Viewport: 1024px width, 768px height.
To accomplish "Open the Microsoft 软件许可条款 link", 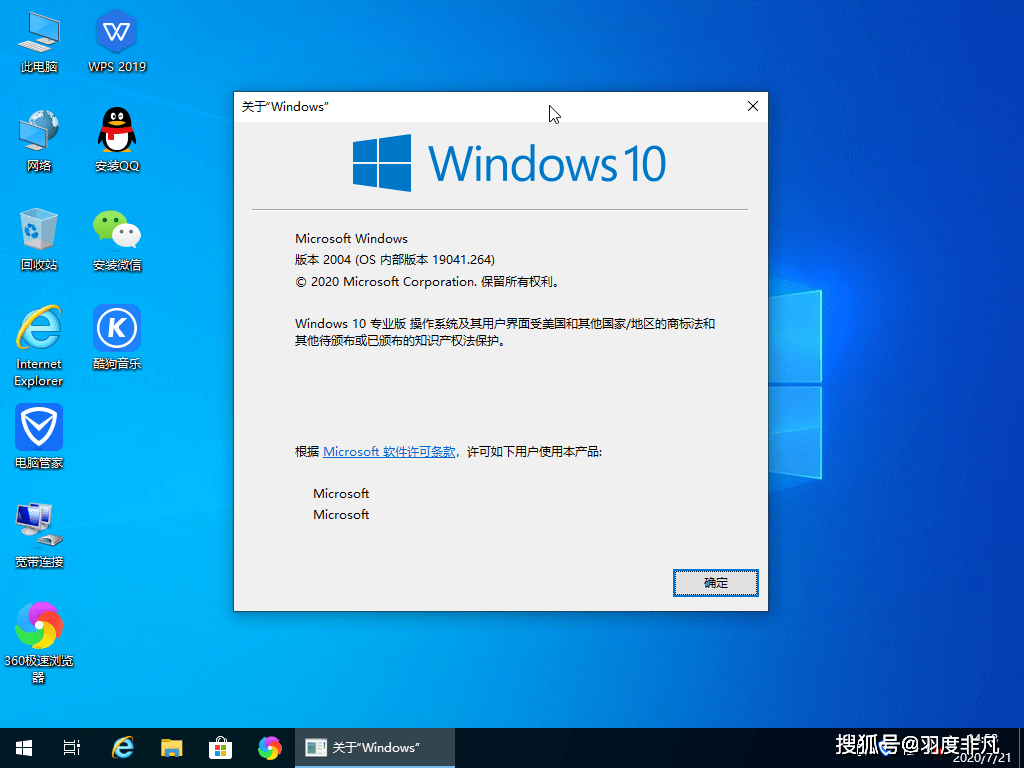I will (389, 451).
